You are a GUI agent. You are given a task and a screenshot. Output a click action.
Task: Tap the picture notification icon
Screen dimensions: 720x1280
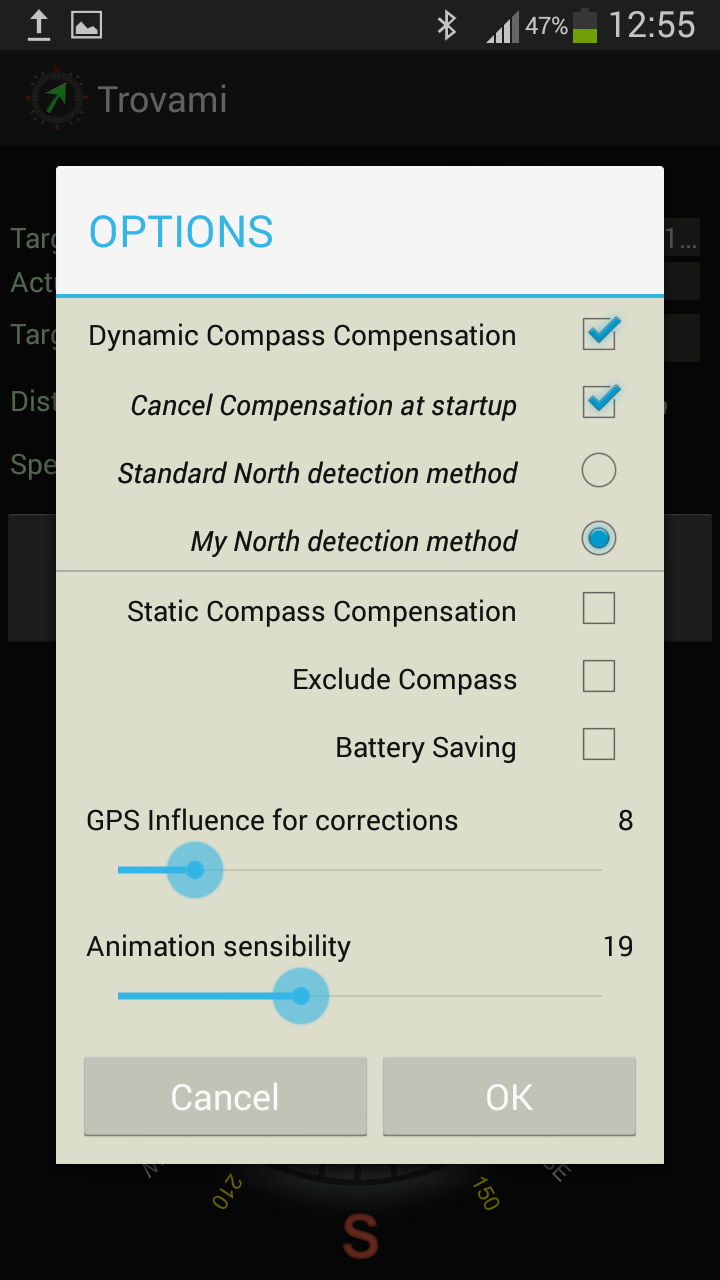click(87, 25)
